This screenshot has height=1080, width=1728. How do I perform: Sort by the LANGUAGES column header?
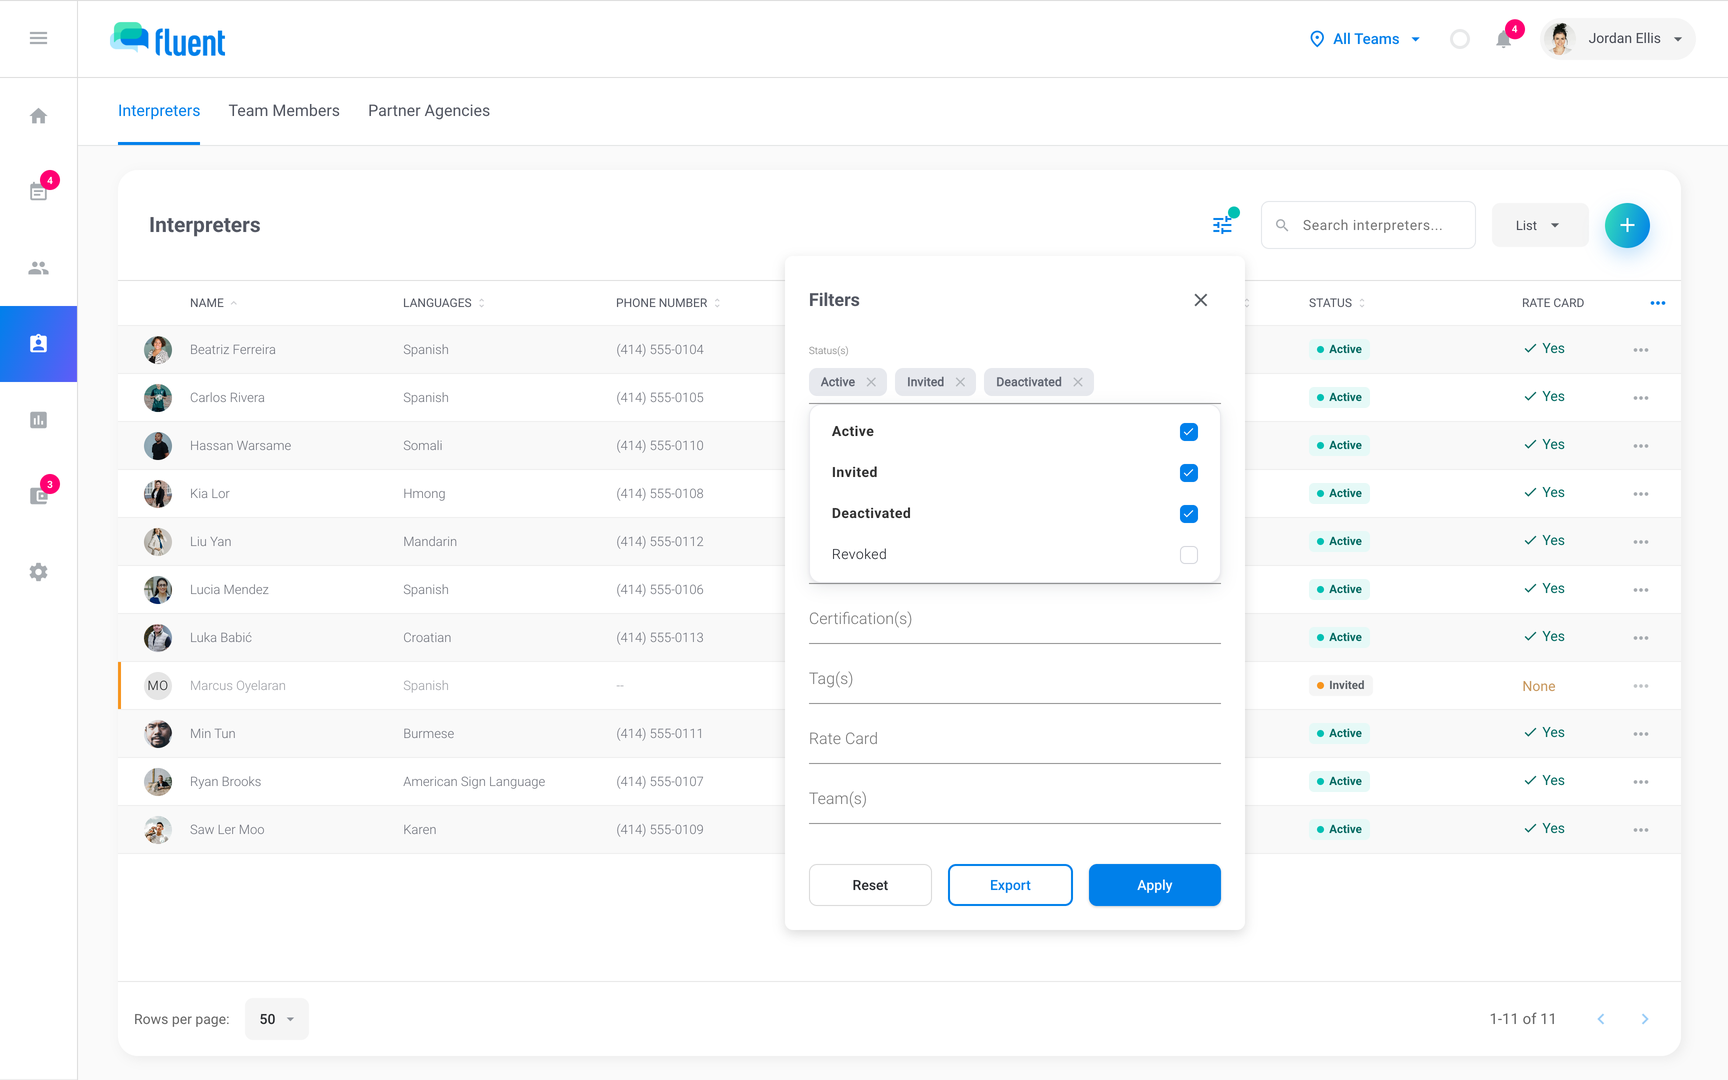443,303
